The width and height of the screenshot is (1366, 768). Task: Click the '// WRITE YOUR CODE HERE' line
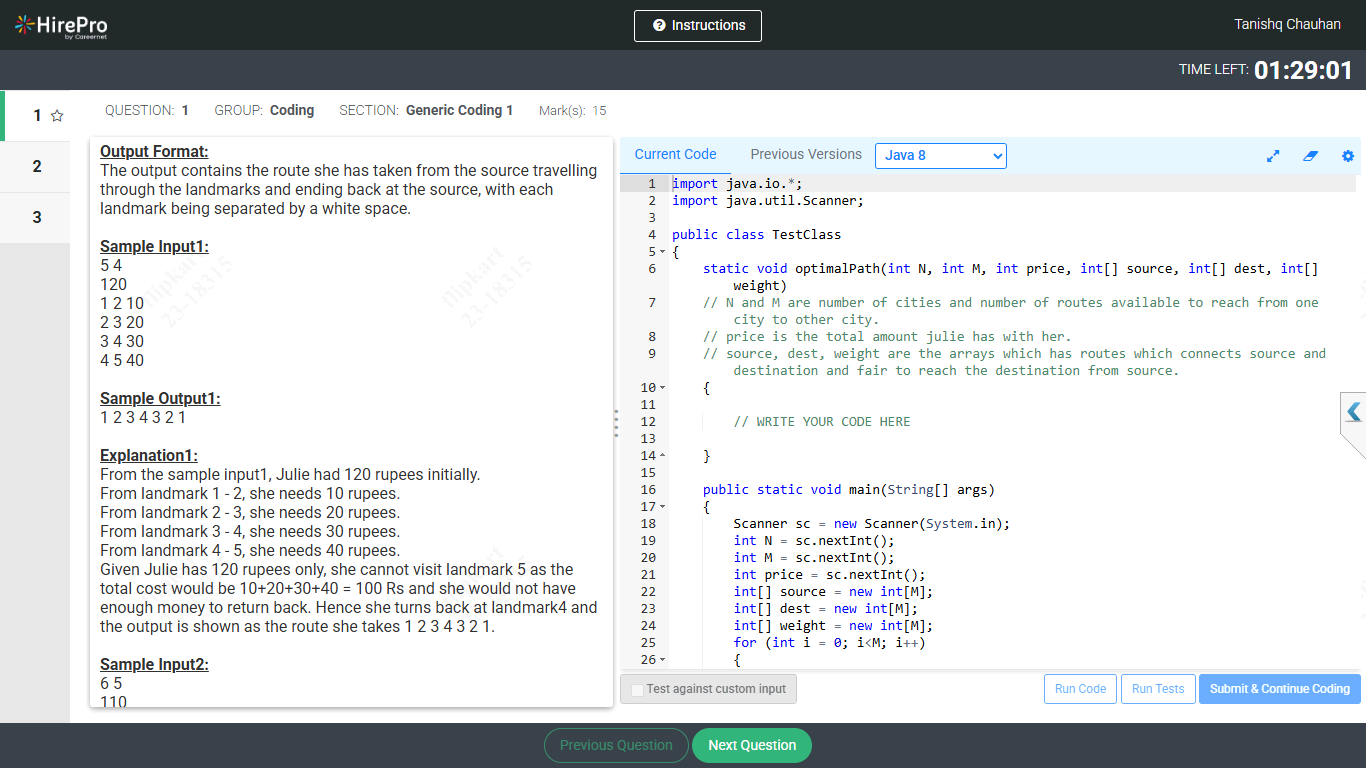point(822,422)
